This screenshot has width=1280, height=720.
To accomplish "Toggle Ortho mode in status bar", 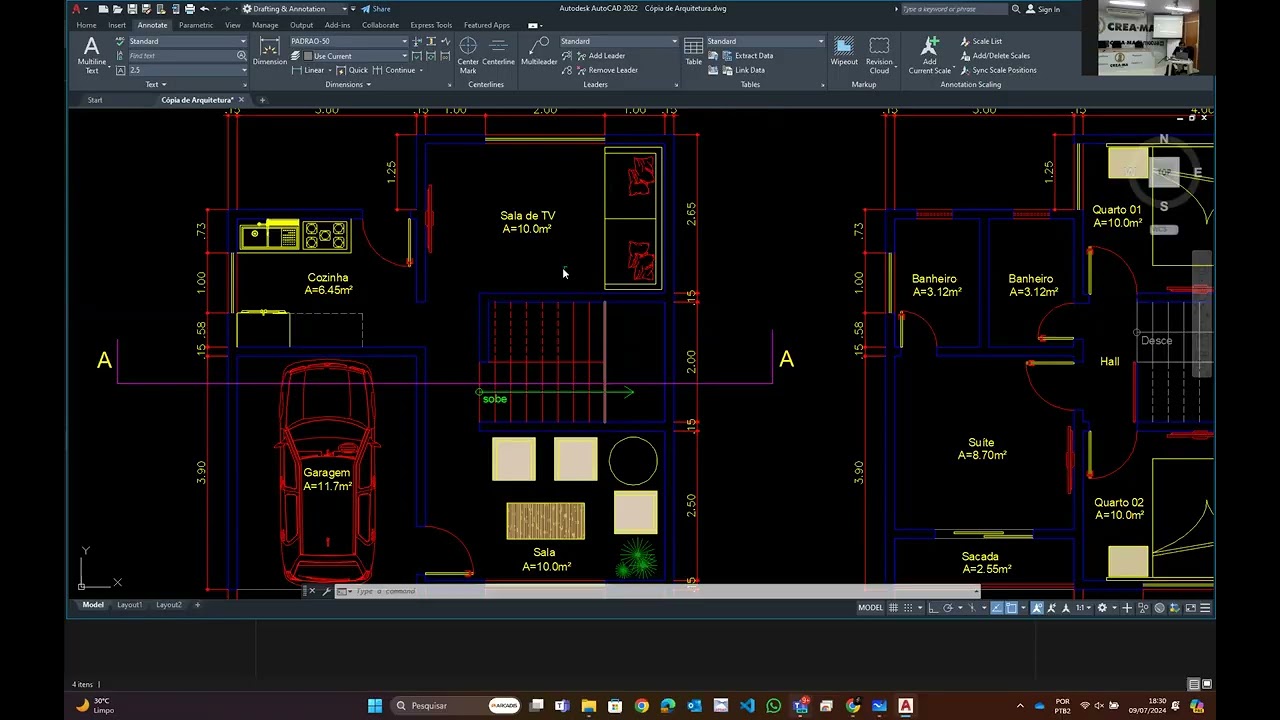I will (933, 608).
